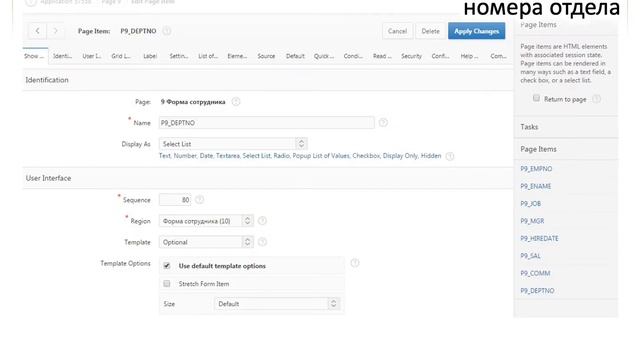Enable Stretch Form Item checkbox

click(x=167, y=283)
